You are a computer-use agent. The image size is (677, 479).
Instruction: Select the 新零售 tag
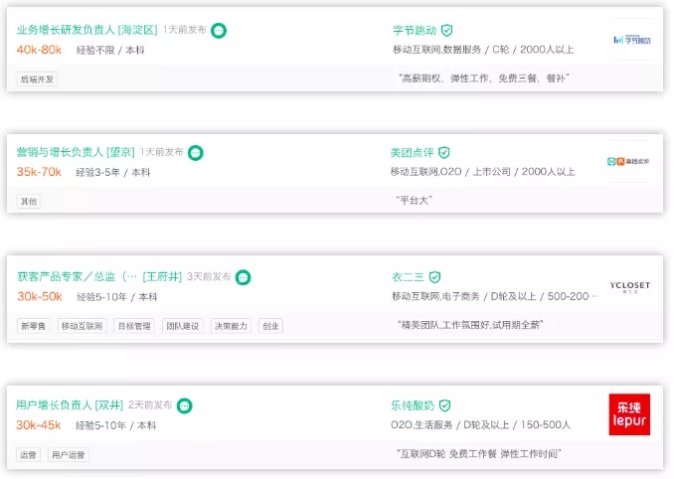pyautogui.click(x=34, y=326)
